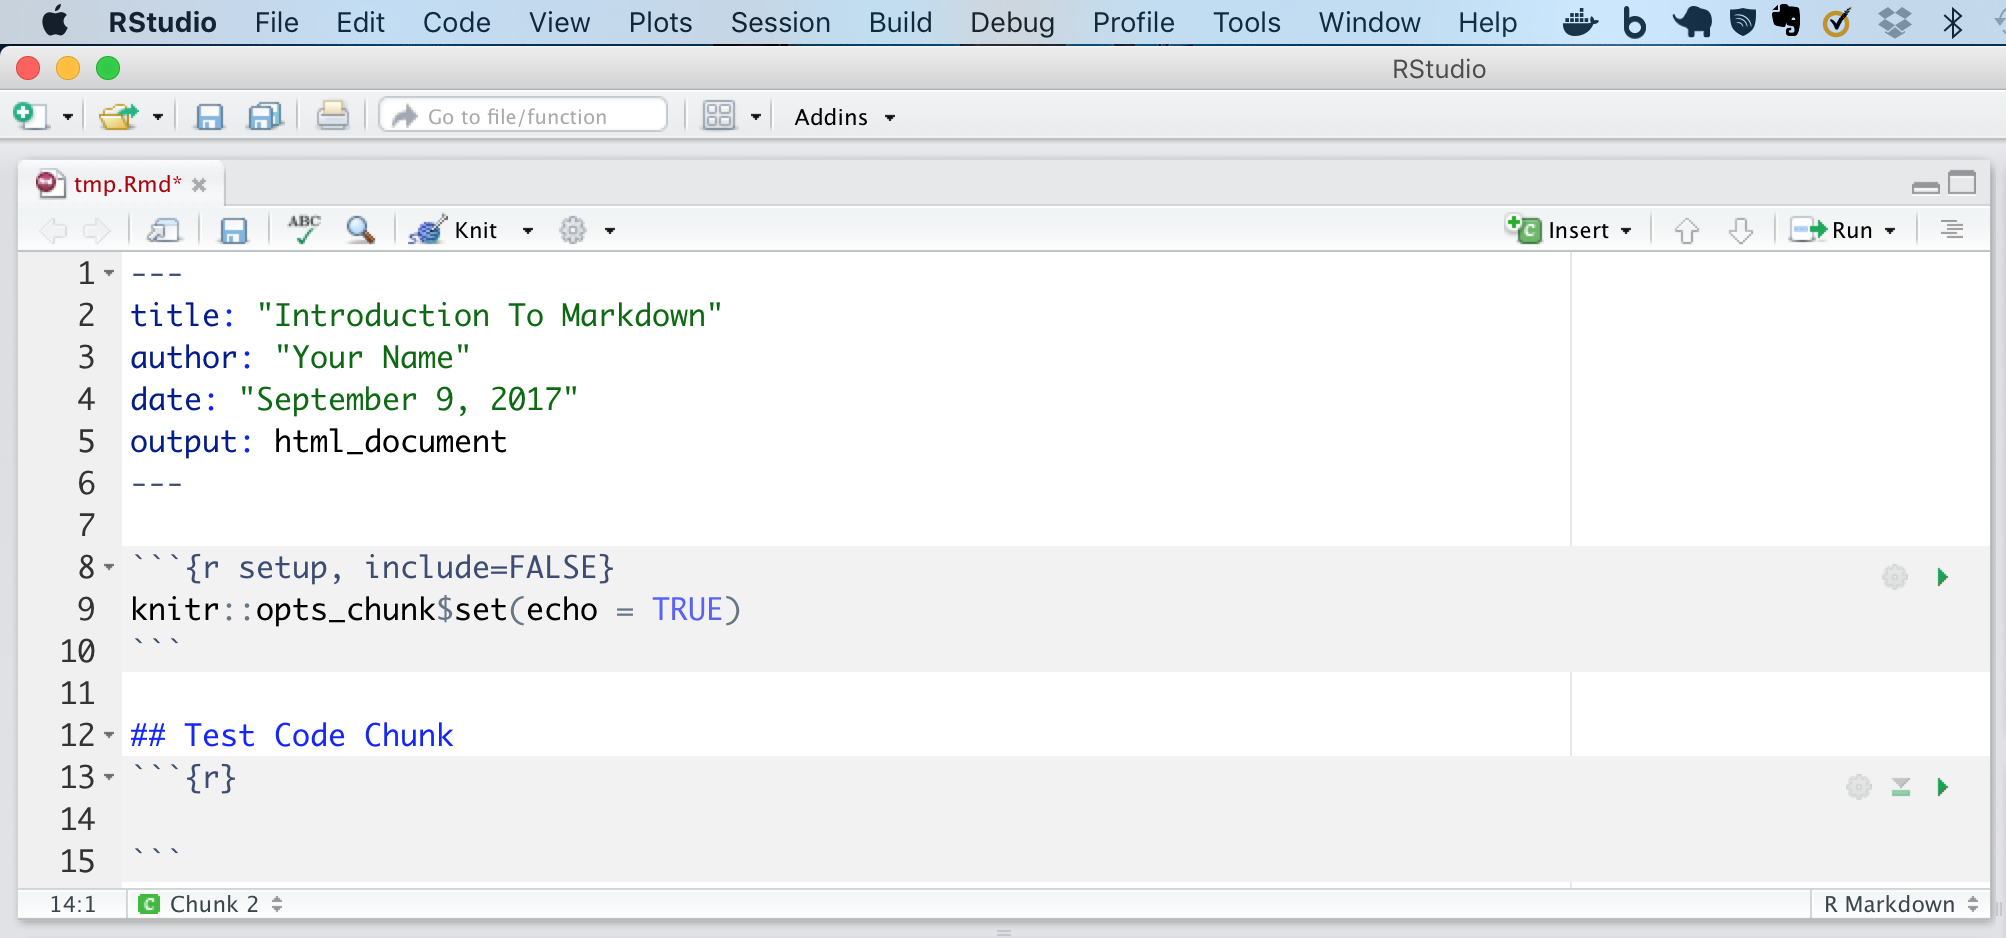Image resolution: width=2006 pixels, height=938 pixels.
Task: Click the 14:1 cursor position indicator
Action: [73, 904]
